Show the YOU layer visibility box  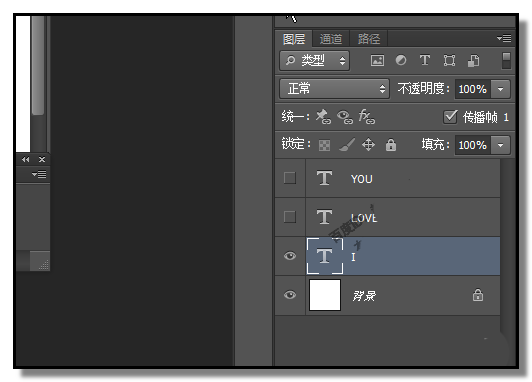tap(290, 178)
